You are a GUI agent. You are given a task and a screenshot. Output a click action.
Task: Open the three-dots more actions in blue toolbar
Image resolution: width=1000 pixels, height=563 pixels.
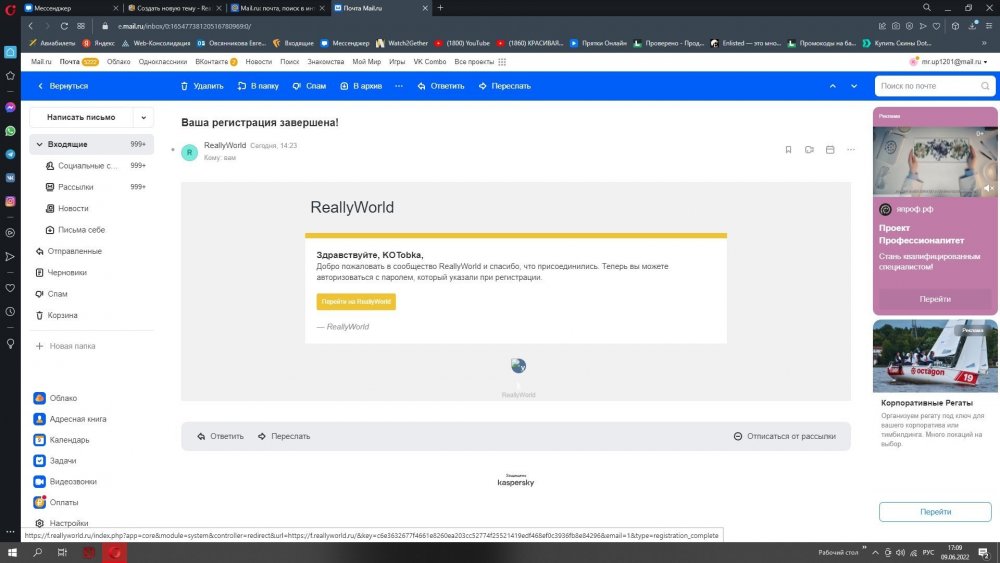(399, 86)
